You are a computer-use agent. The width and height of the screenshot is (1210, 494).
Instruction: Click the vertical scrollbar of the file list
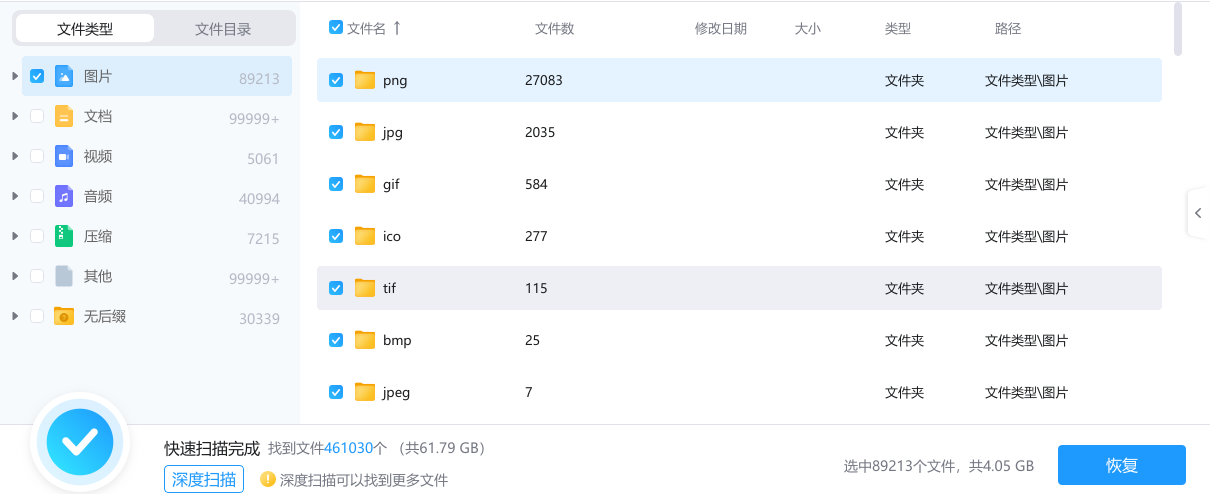1178,28
